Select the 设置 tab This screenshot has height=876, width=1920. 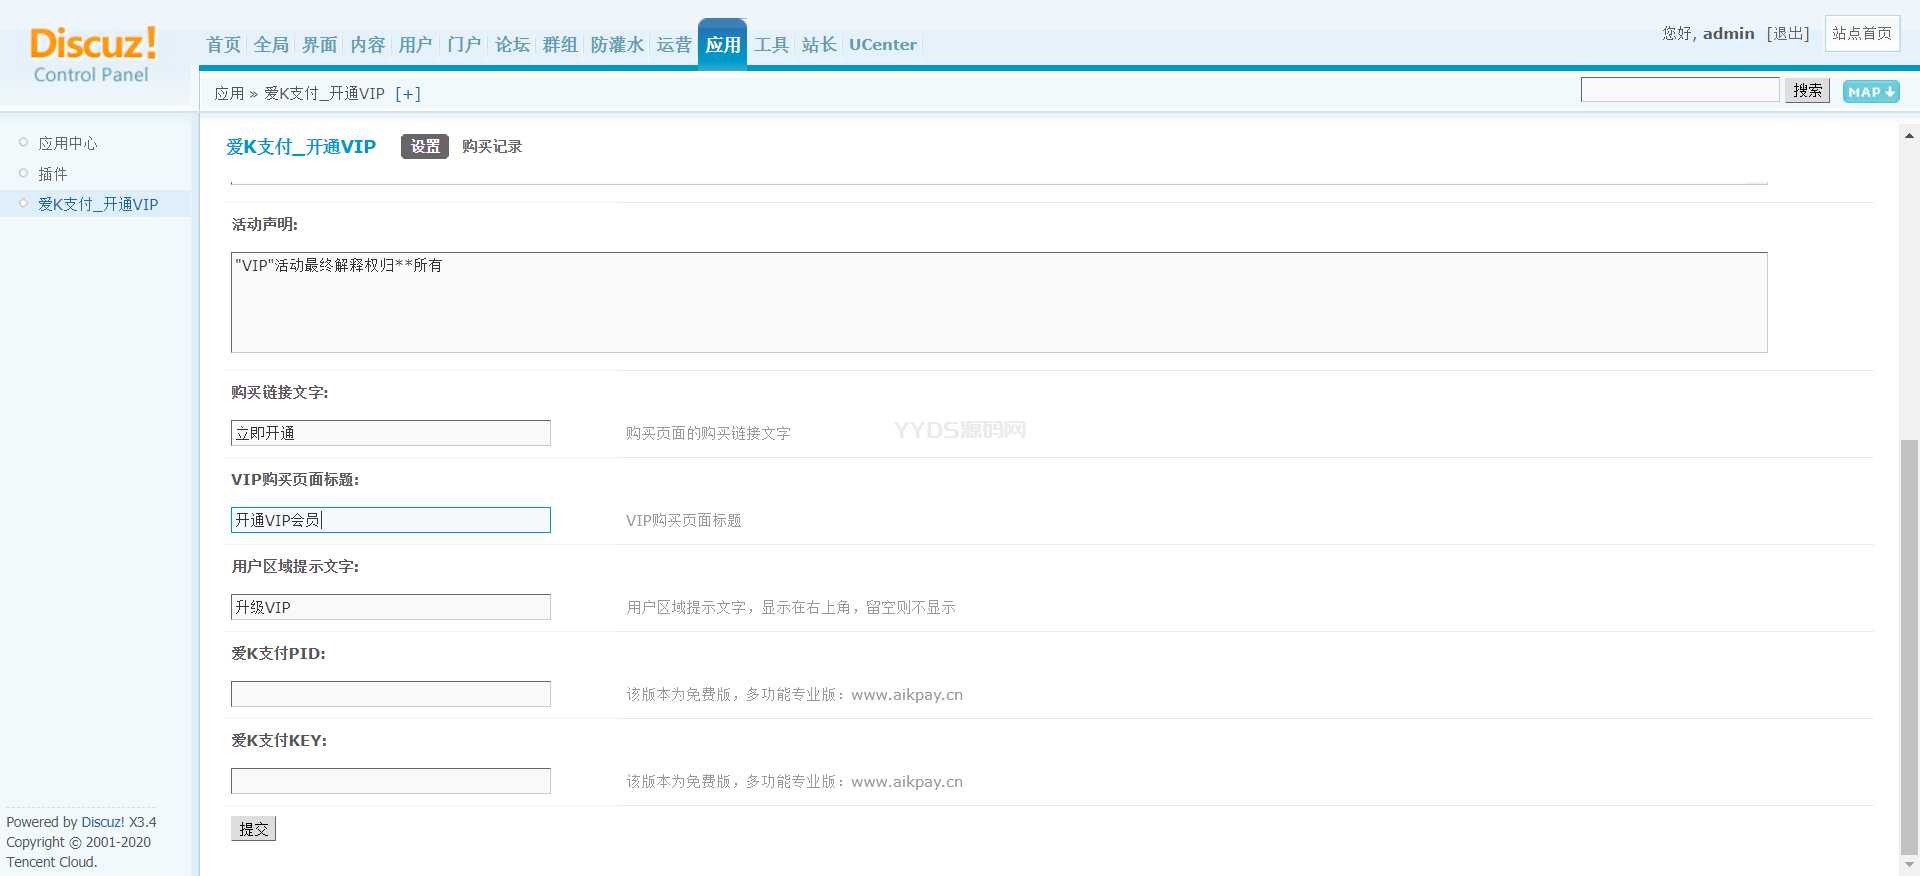tap(424, 147)
